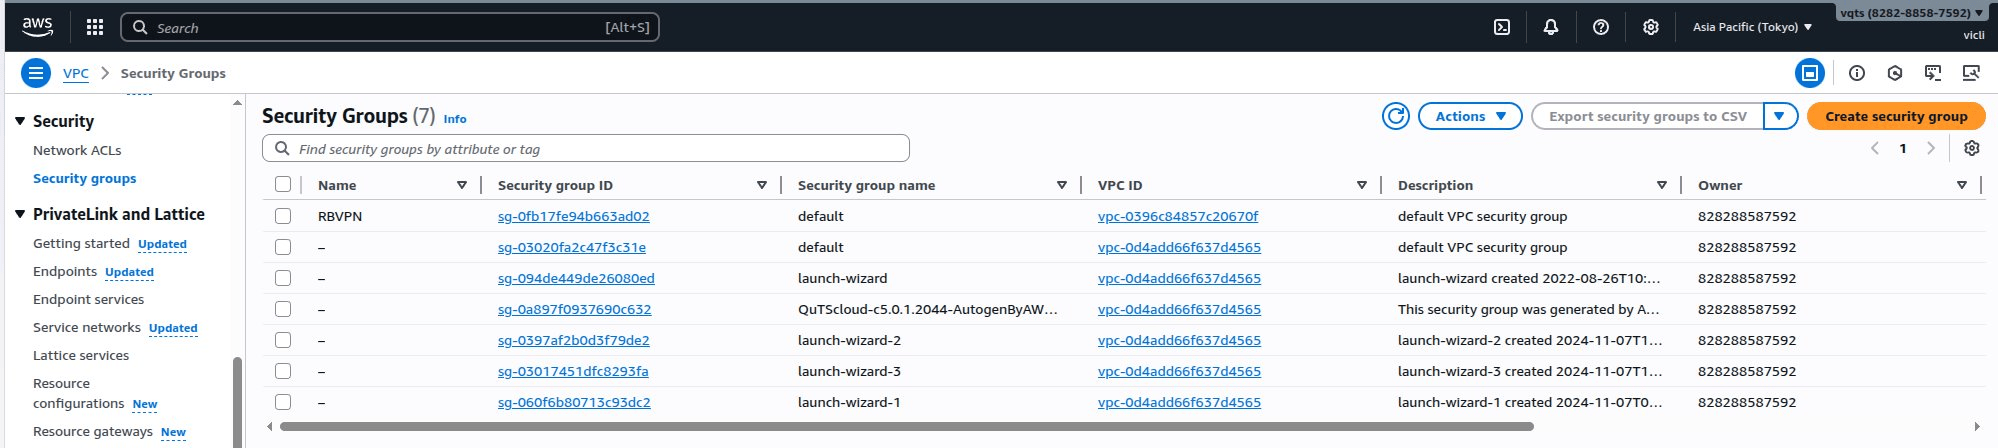Open the settings gear in top navigation

tap(1650, 27)
